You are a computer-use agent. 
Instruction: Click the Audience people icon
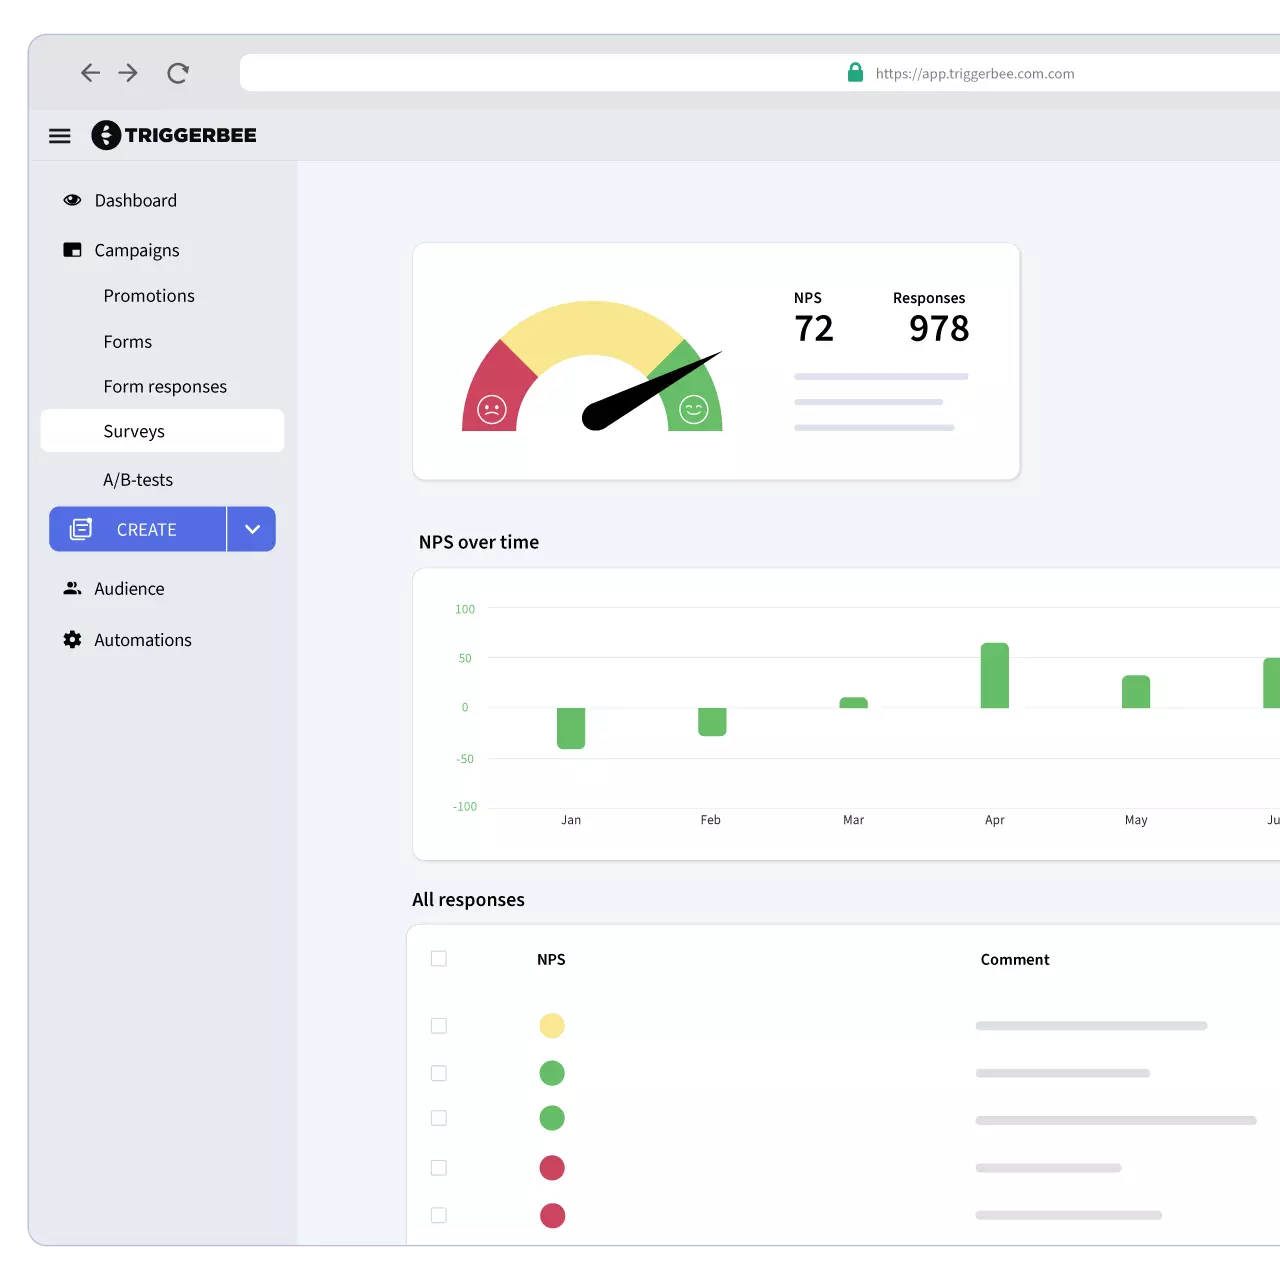[72, 589]
